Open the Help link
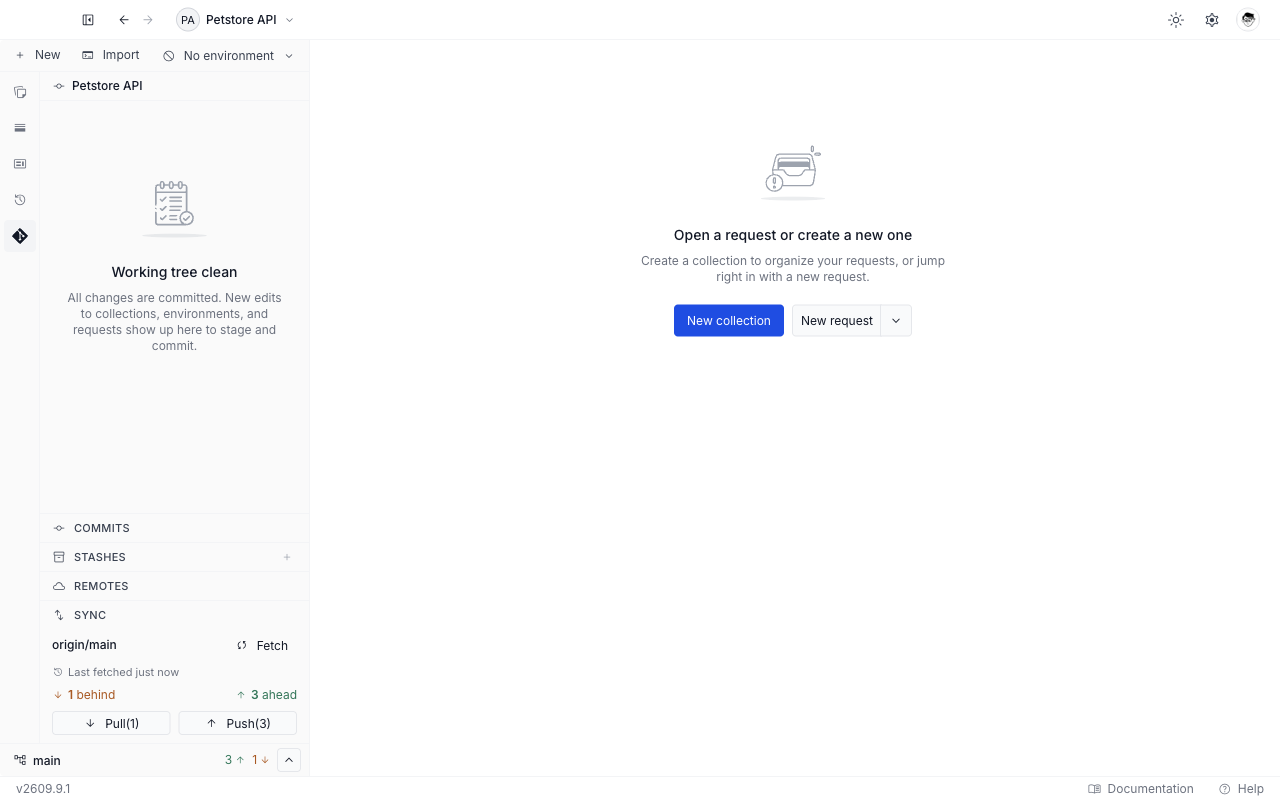 (x=1241, y=789)
